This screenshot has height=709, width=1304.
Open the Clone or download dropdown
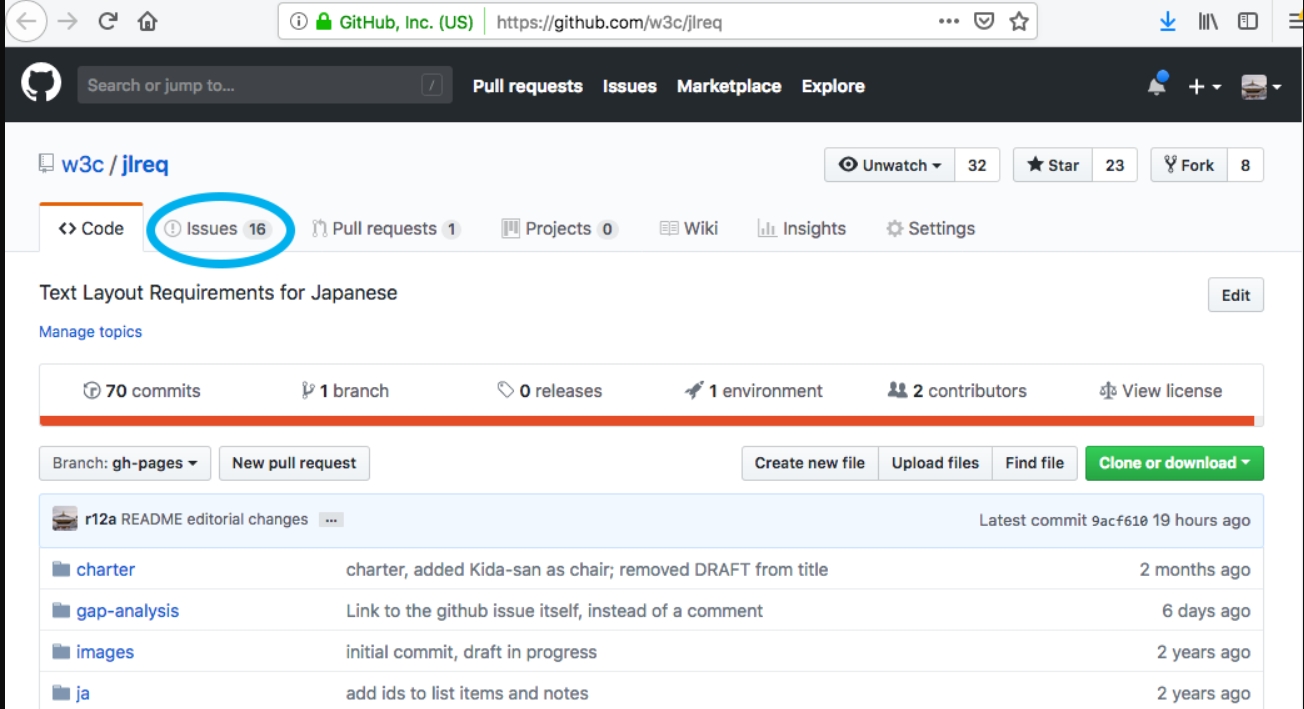[1174, 463]
